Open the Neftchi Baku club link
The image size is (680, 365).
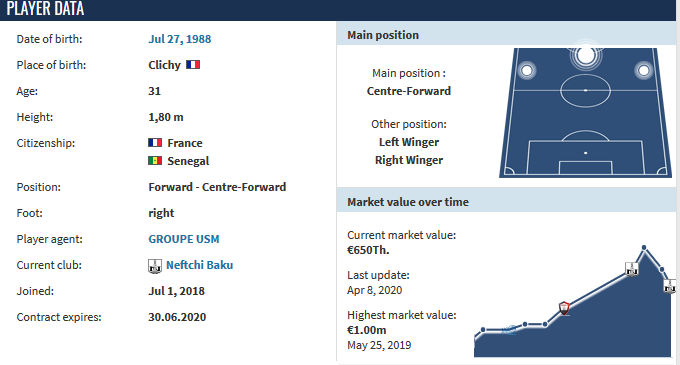click(199, 265)
